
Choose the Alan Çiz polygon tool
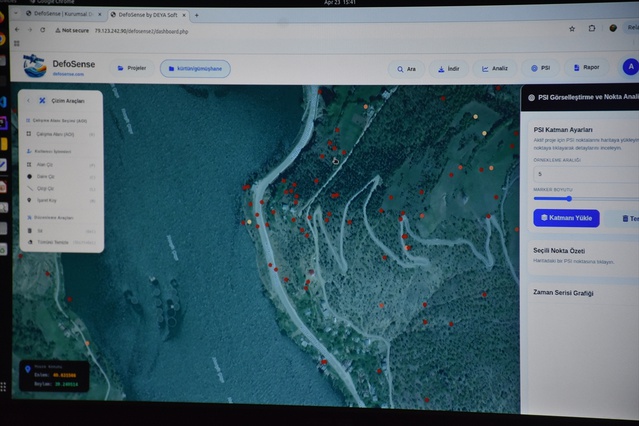[x=60, y=165]
